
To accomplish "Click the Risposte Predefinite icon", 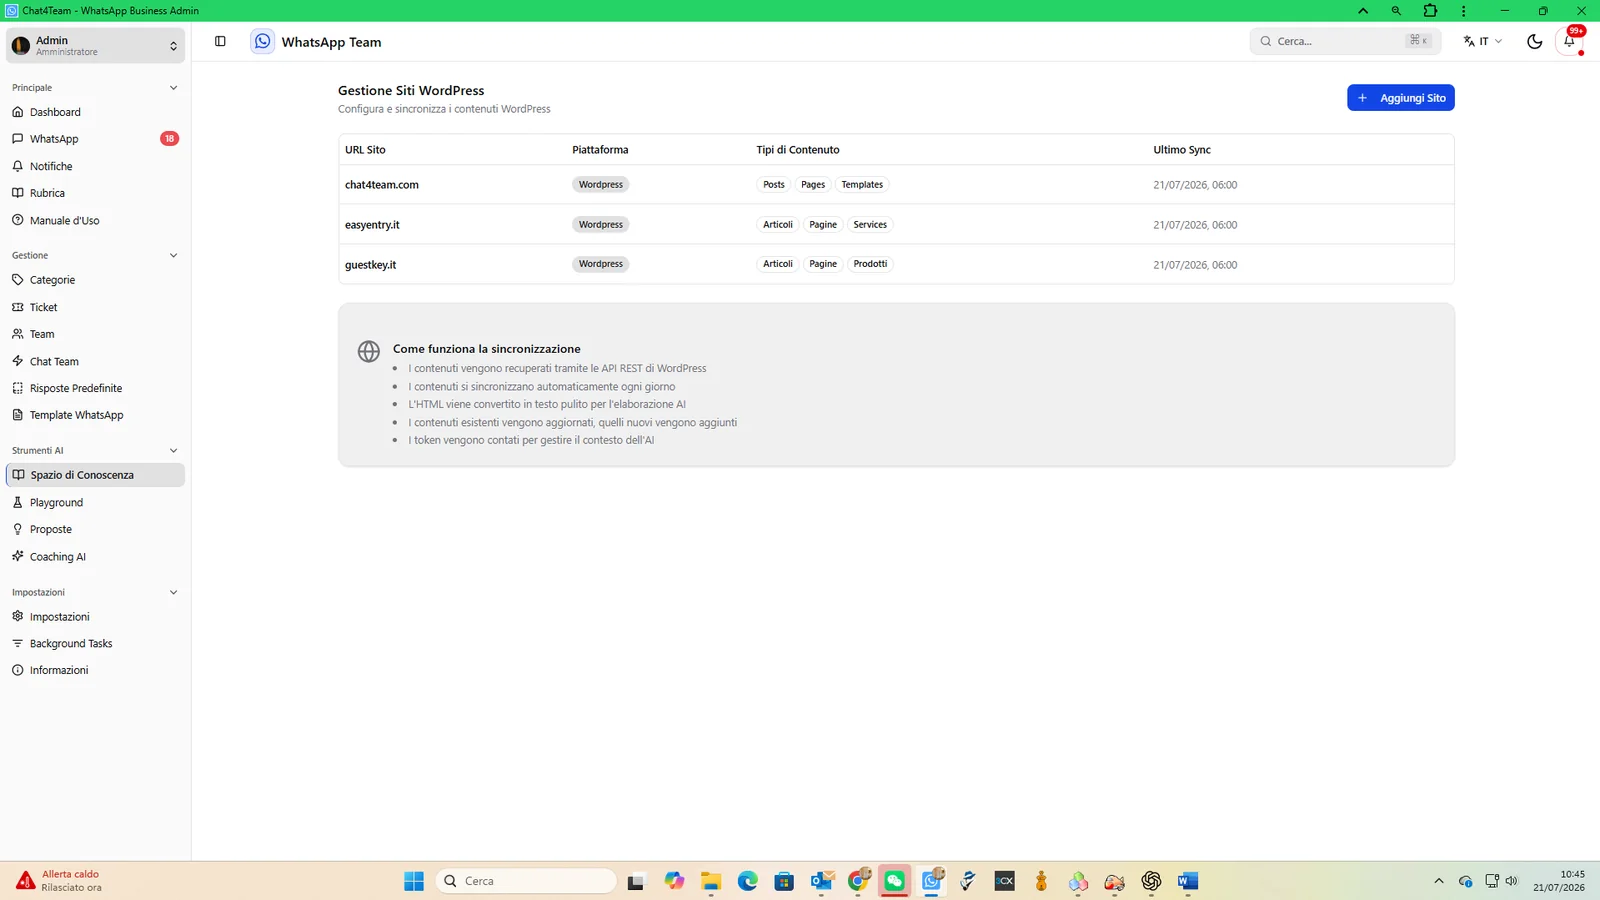I will 18,388.
